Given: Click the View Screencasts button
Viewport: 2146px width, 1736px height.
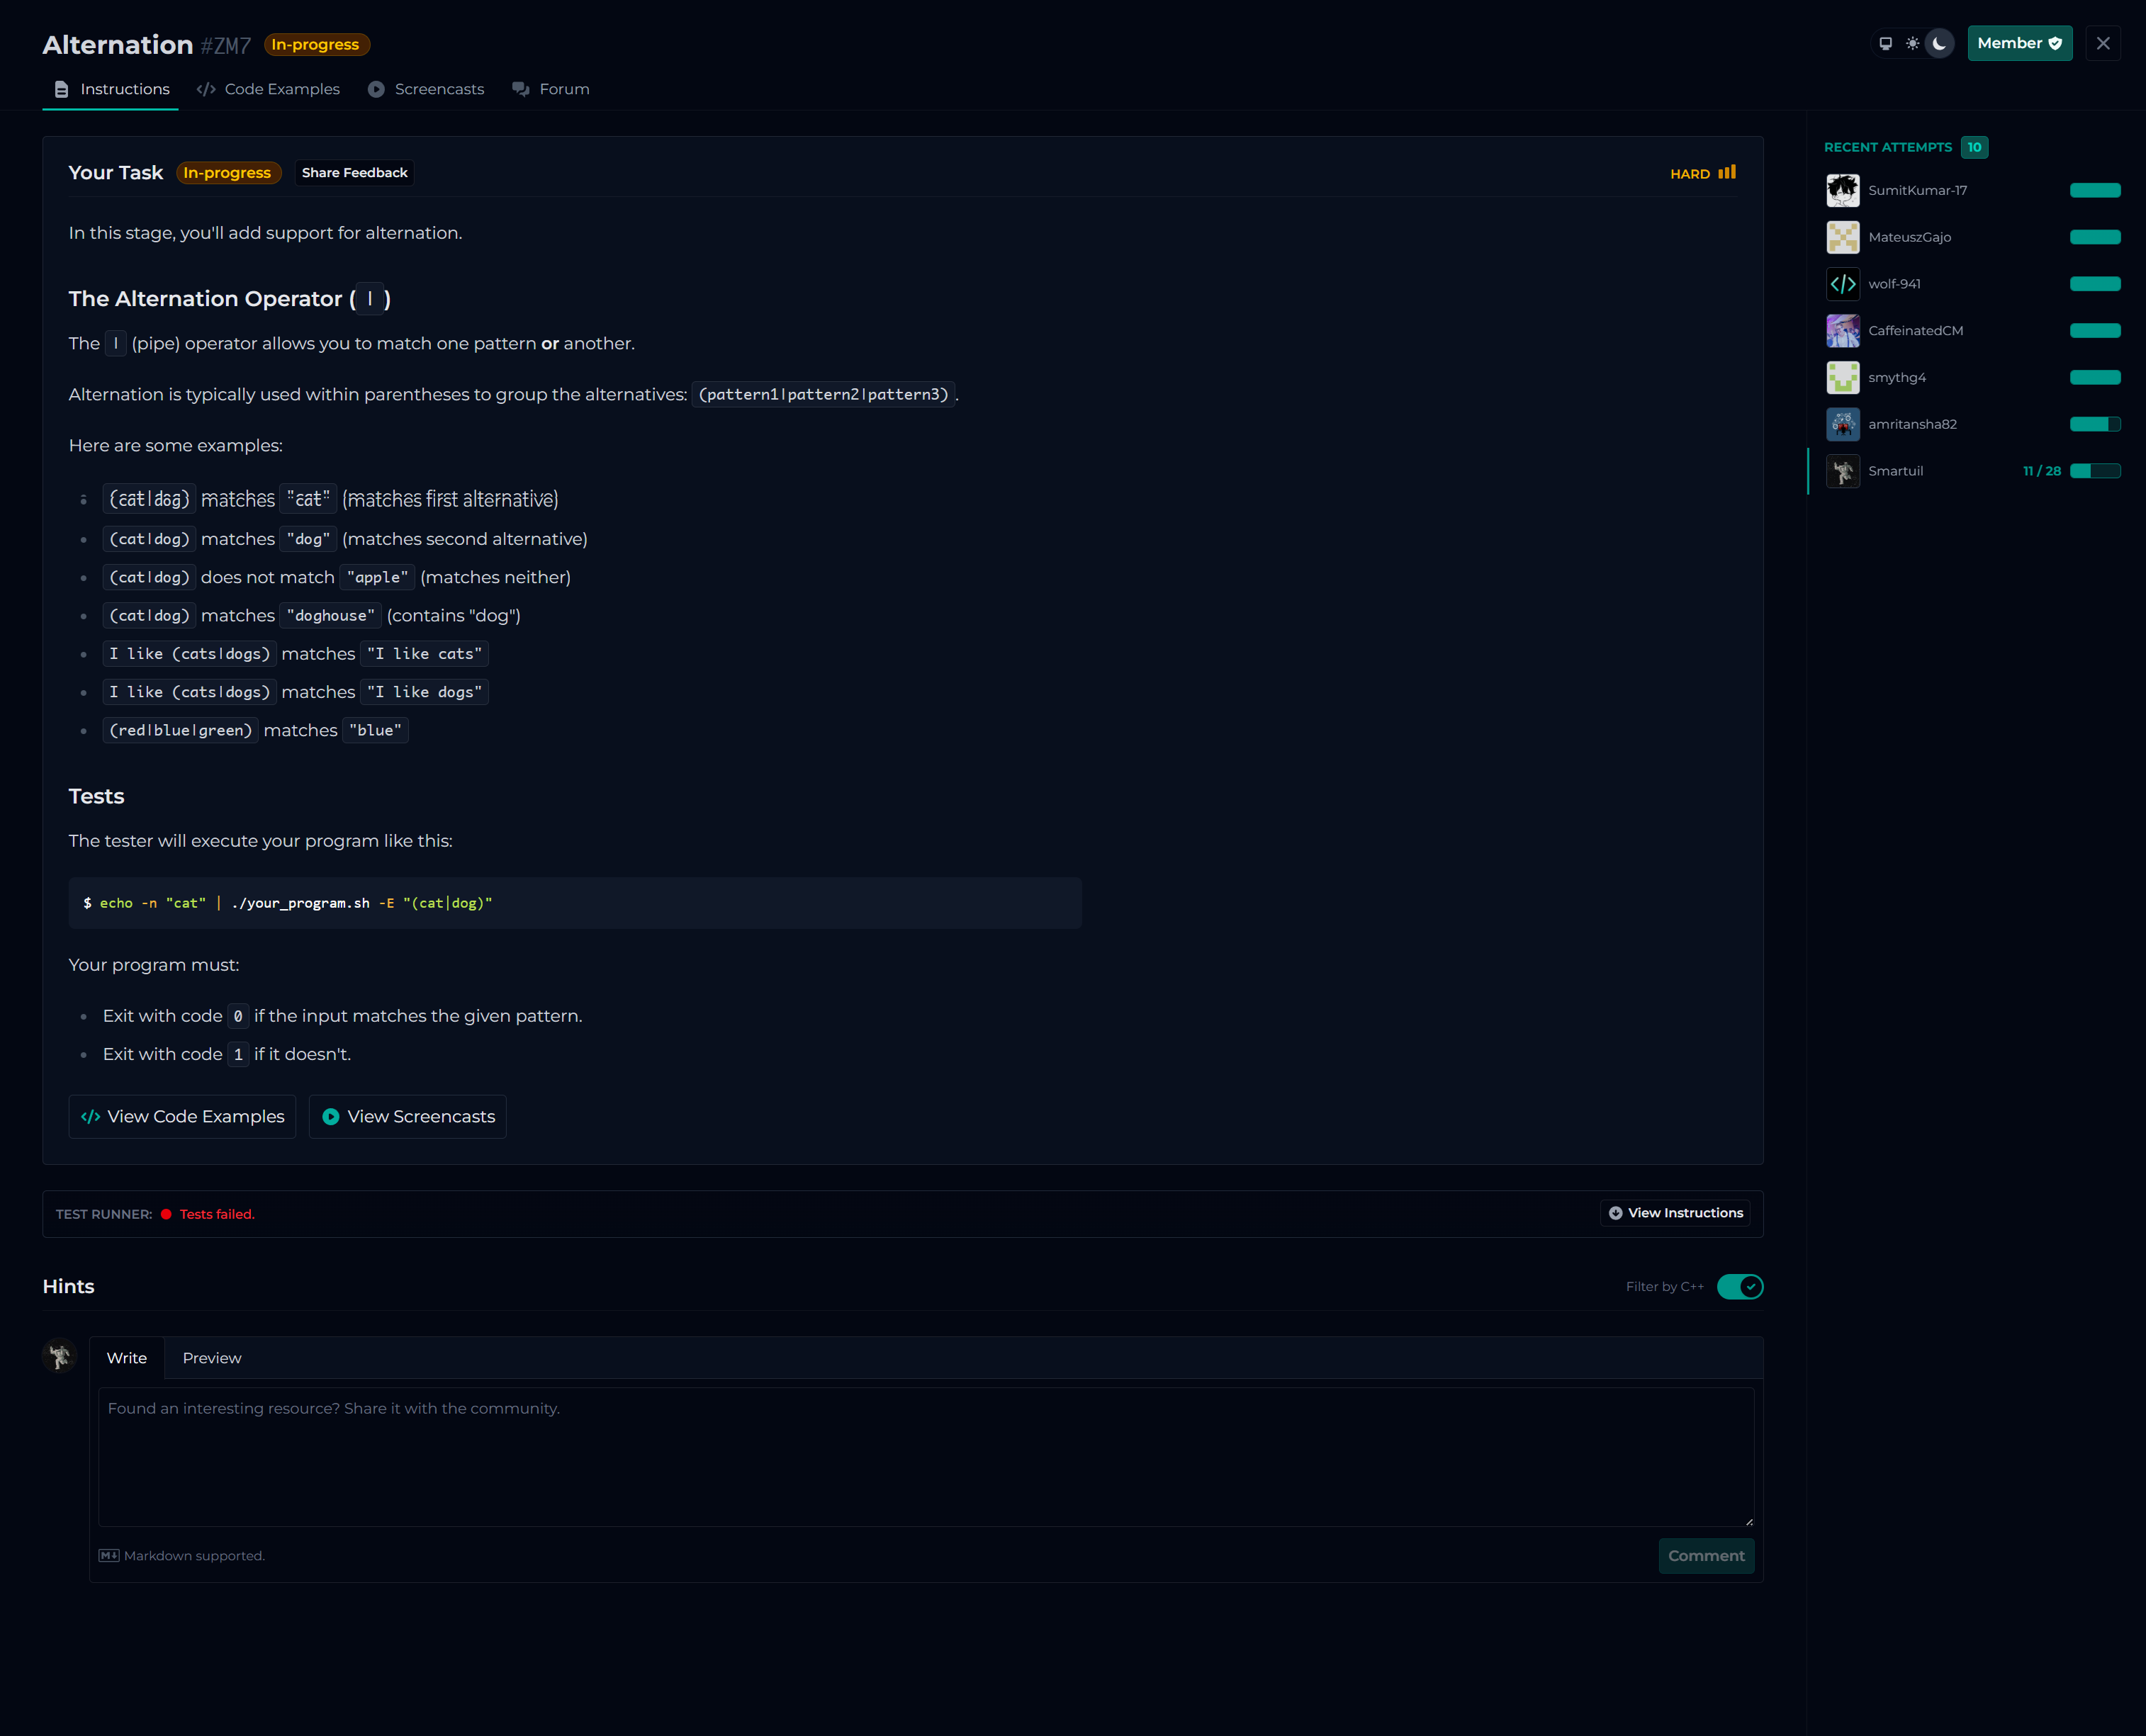Looking at the screenshot, I should [408, 1117].
